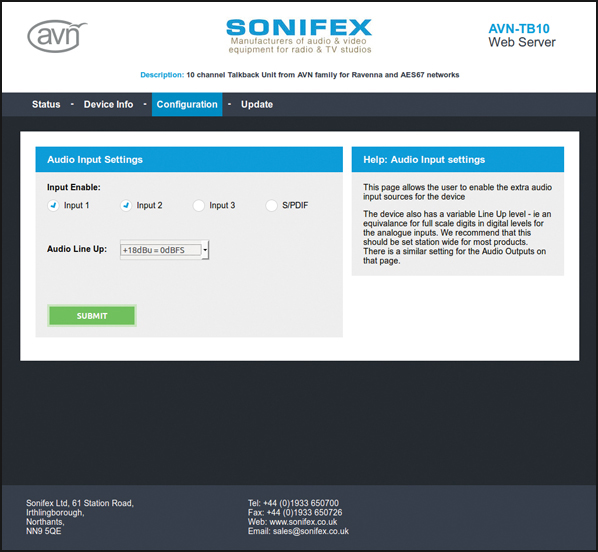Click the Input Enable label
Viewport: 598px width, 552px height.
(74, 187)
